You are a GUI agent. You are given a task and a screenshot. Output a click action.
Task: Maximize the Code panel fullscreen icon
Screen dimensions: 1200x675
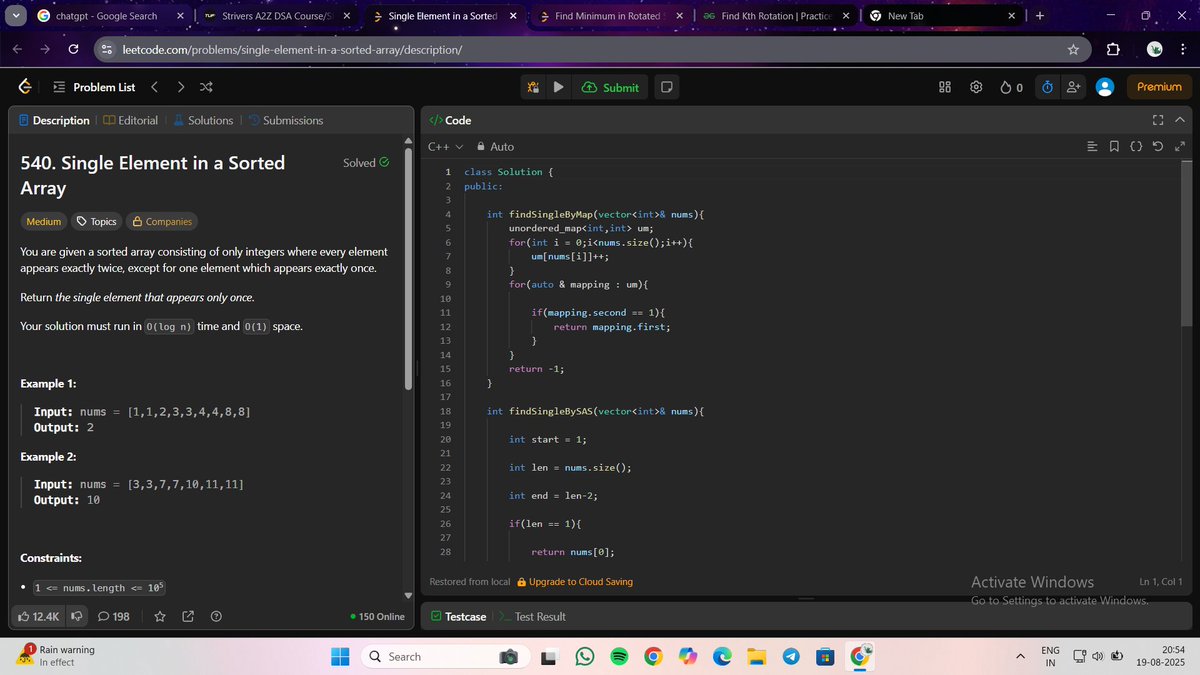coord(1158,120)
